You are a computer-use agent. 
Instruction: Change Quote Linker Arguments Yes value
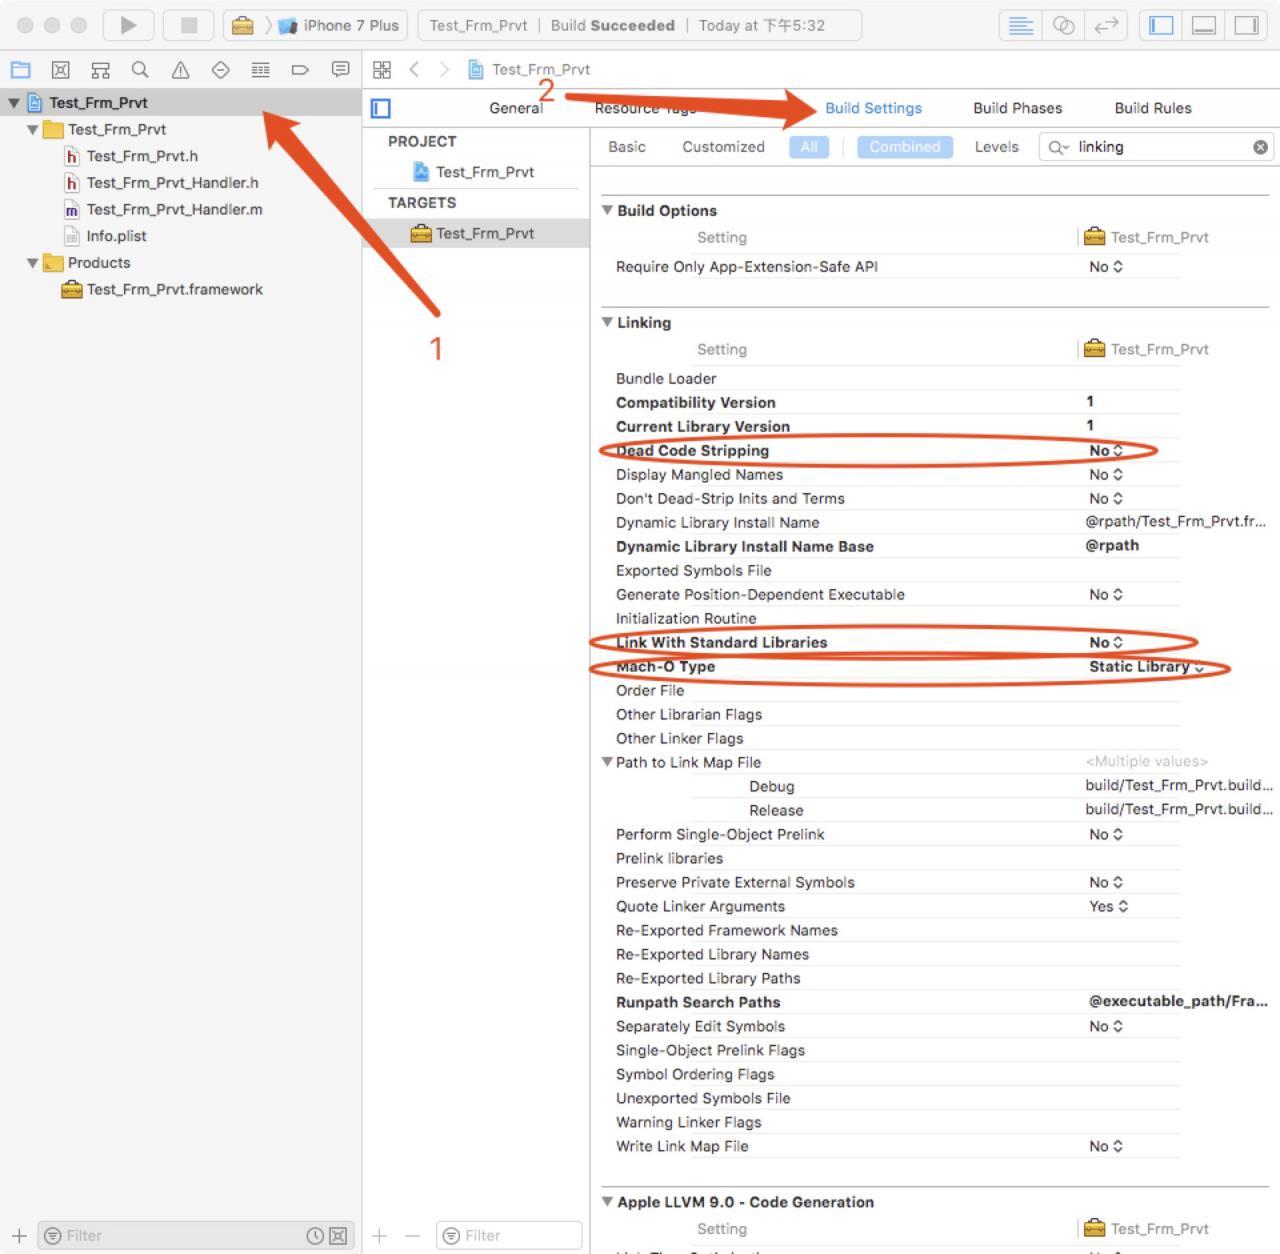coord(1108,906)
